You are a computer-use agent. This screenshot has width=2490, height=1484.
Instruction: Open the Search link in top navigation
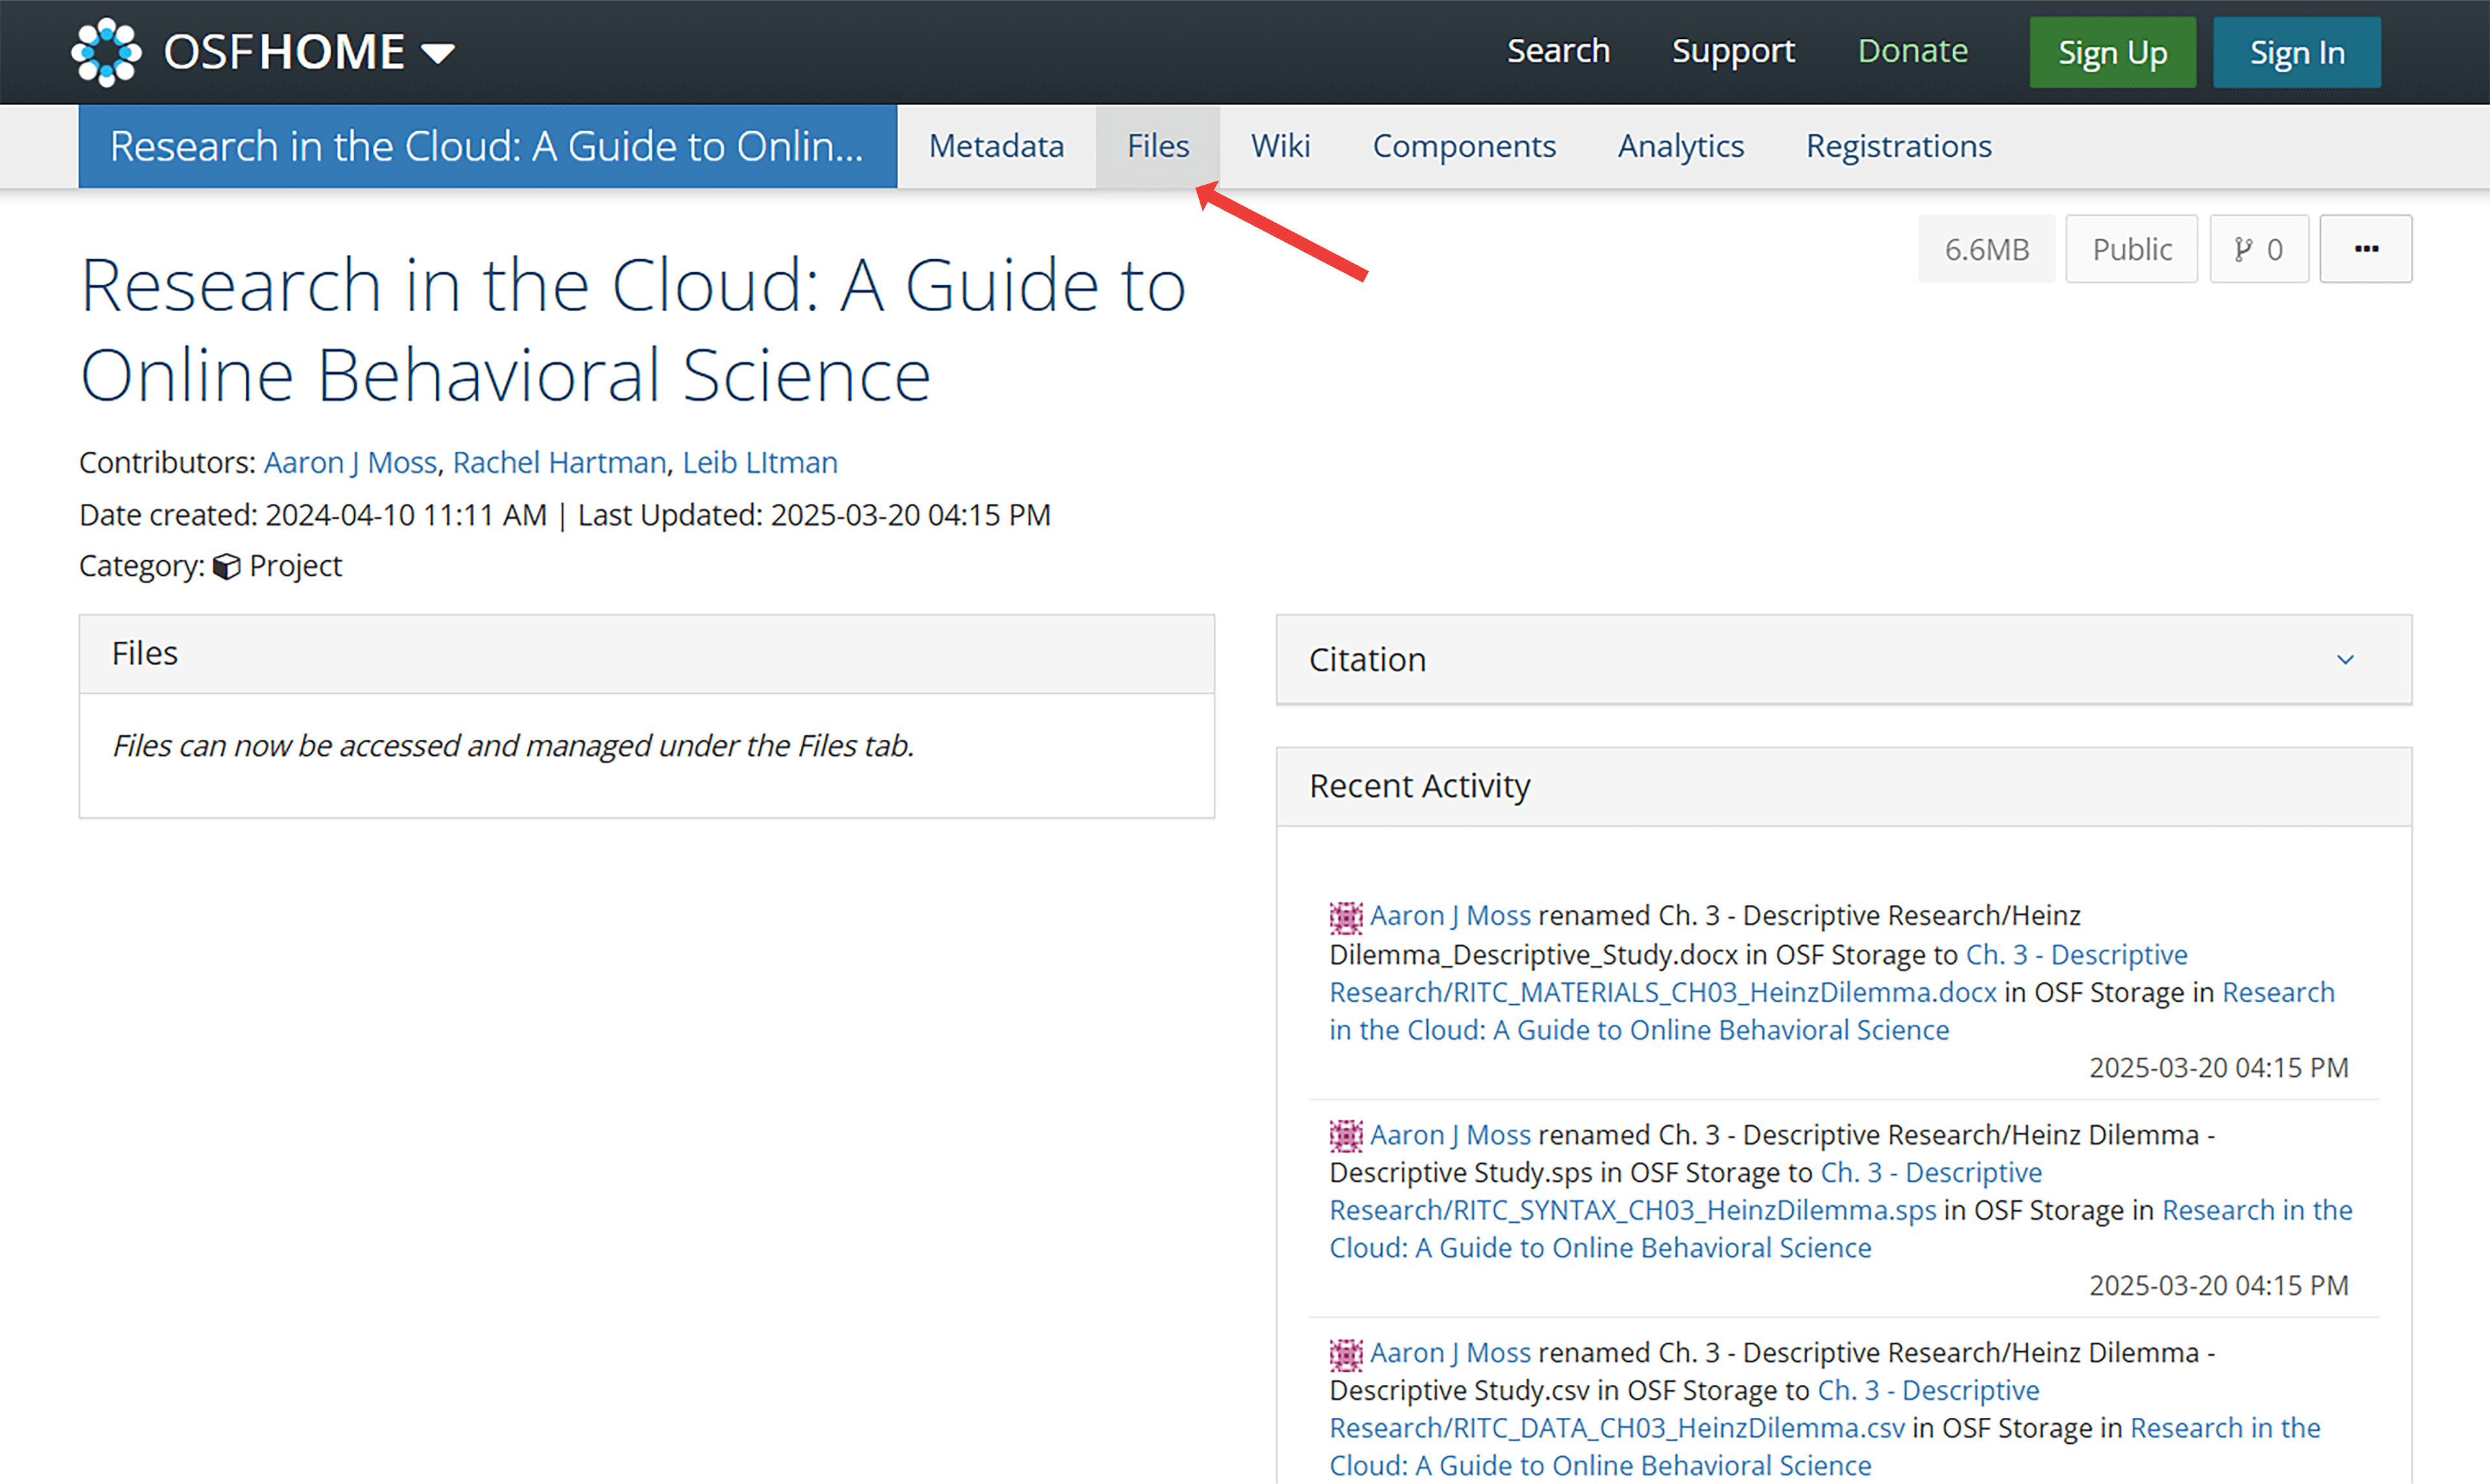click(x=1558, y=51)
